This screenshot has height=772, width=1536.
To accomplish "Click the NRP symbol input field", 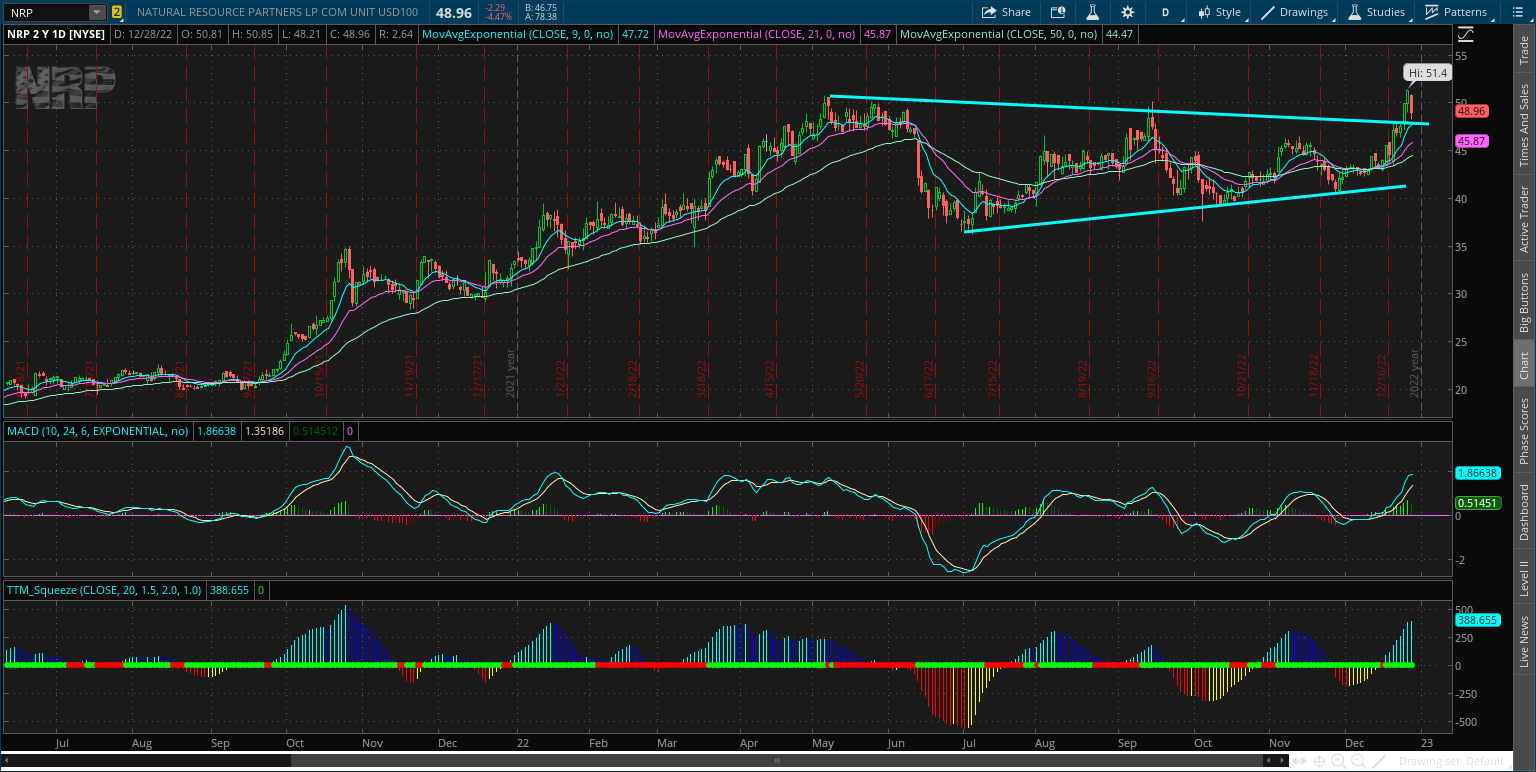I will click(47, 12).
